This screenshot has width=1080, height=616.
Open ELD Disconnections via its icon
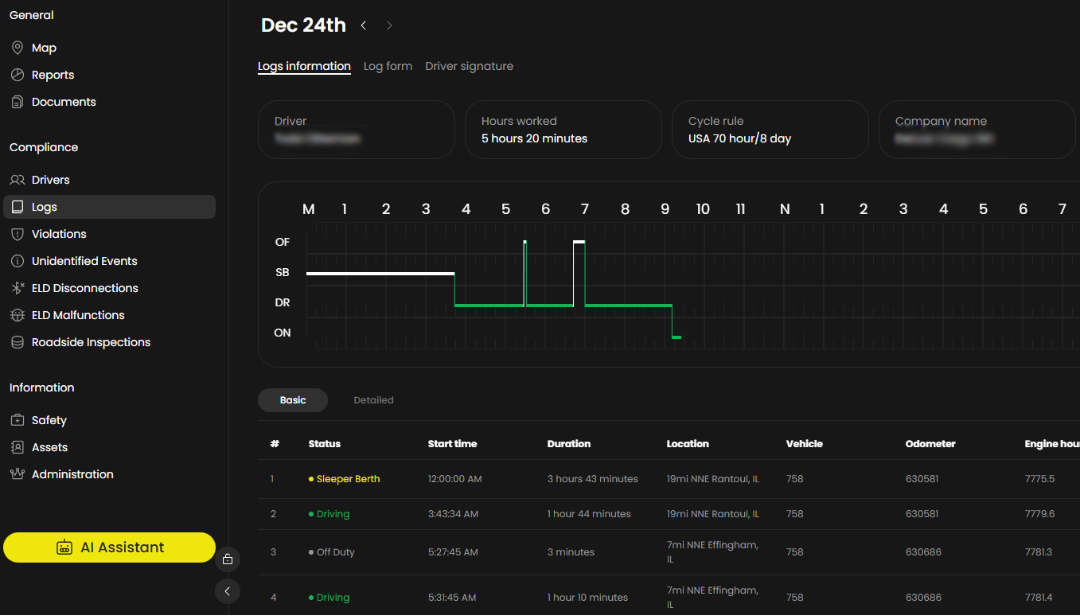click(x=16, y=287)
